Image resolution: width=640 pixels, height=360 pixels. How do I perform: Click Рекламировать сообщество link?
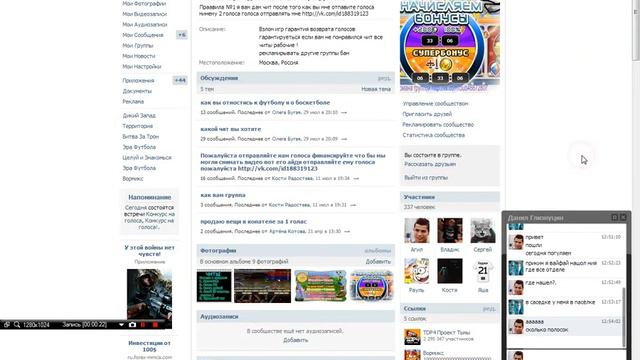(438, 124)
